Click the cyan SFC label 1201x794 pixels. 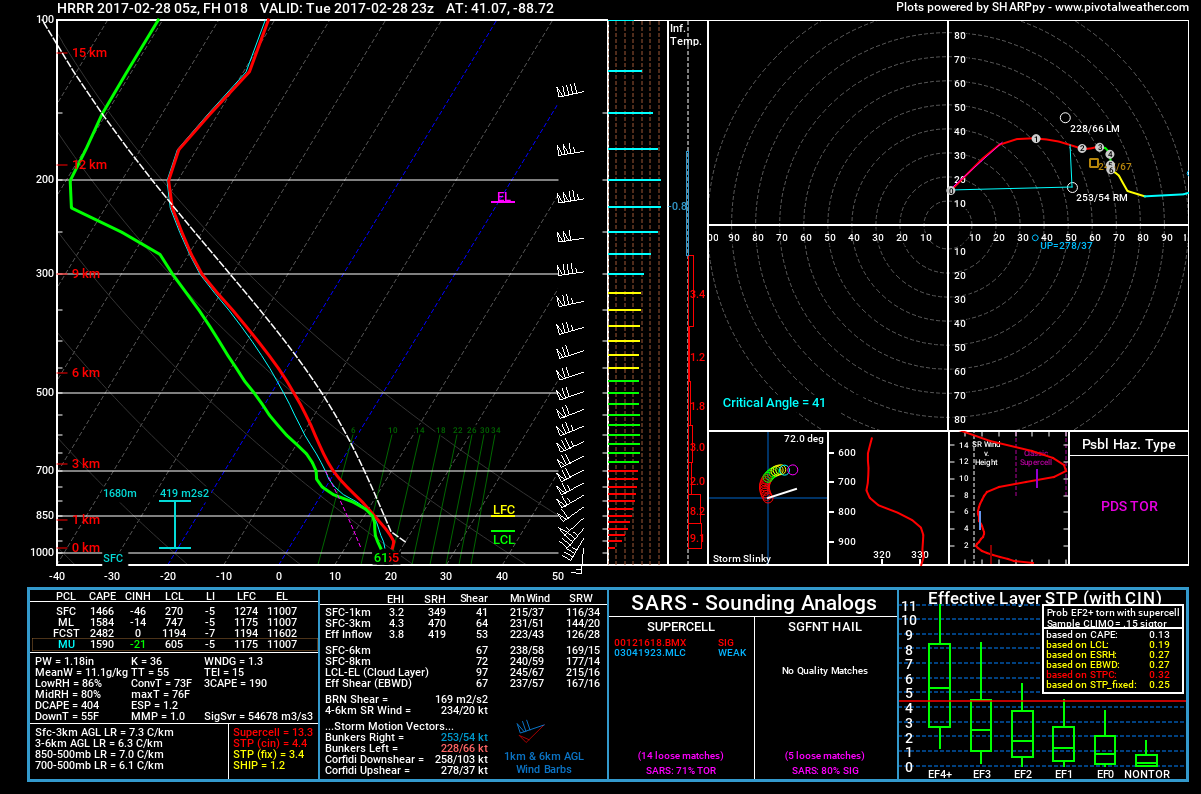tap(113, 558)
